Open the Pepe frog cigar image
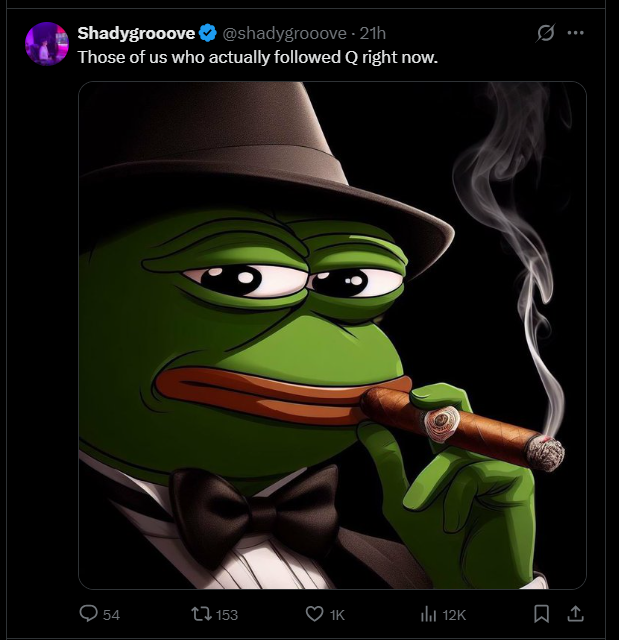The image size is (619, 640). click(332, 335)
